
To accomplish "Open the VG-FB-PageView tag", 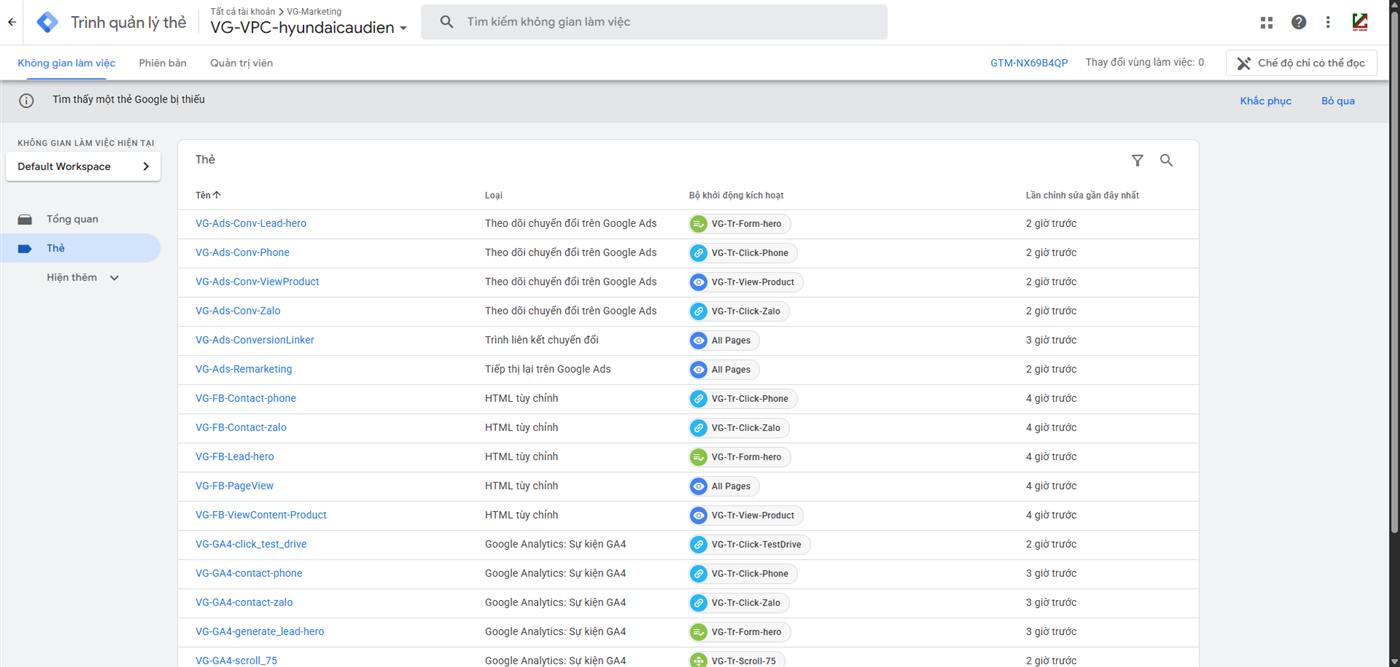I will coord(235,486).
